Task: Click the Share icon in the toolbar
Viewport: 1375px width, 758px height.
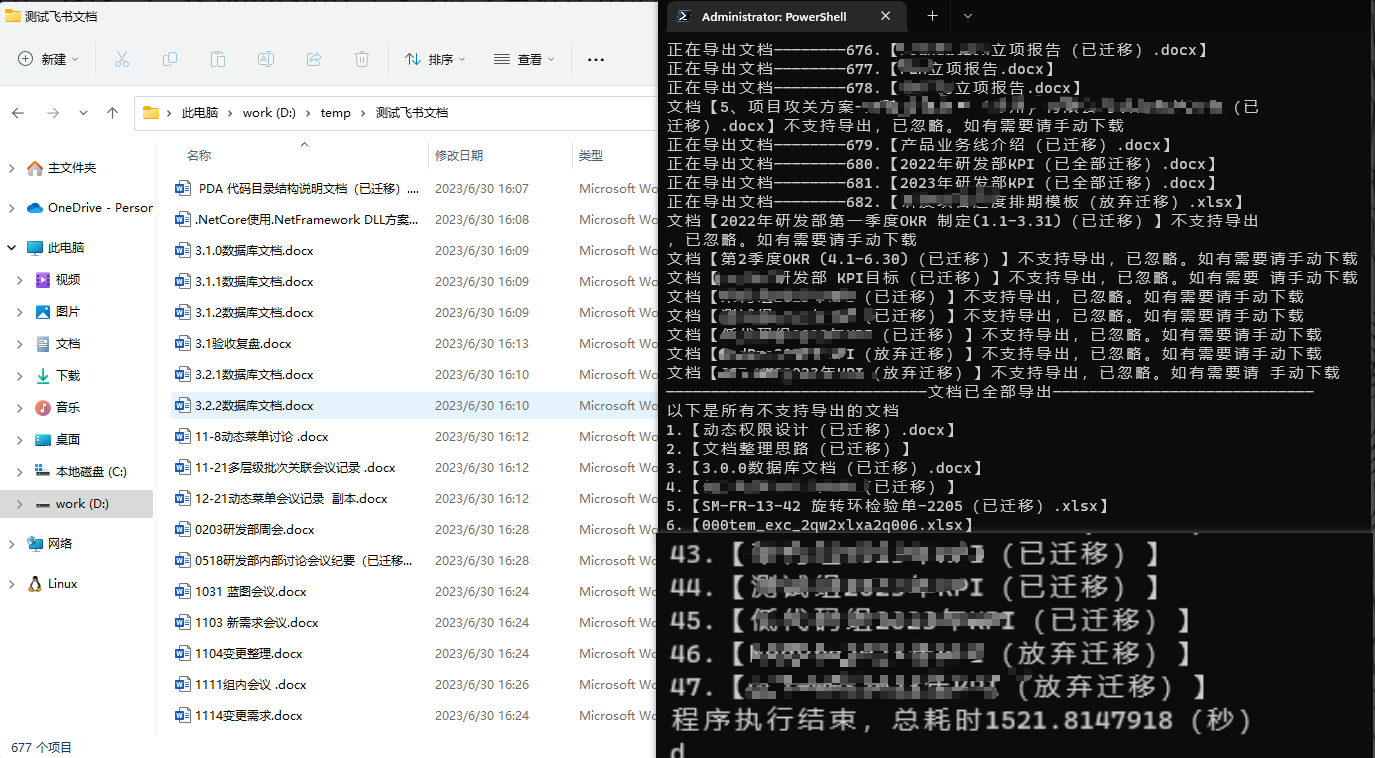Action: (x=314, y=60)
